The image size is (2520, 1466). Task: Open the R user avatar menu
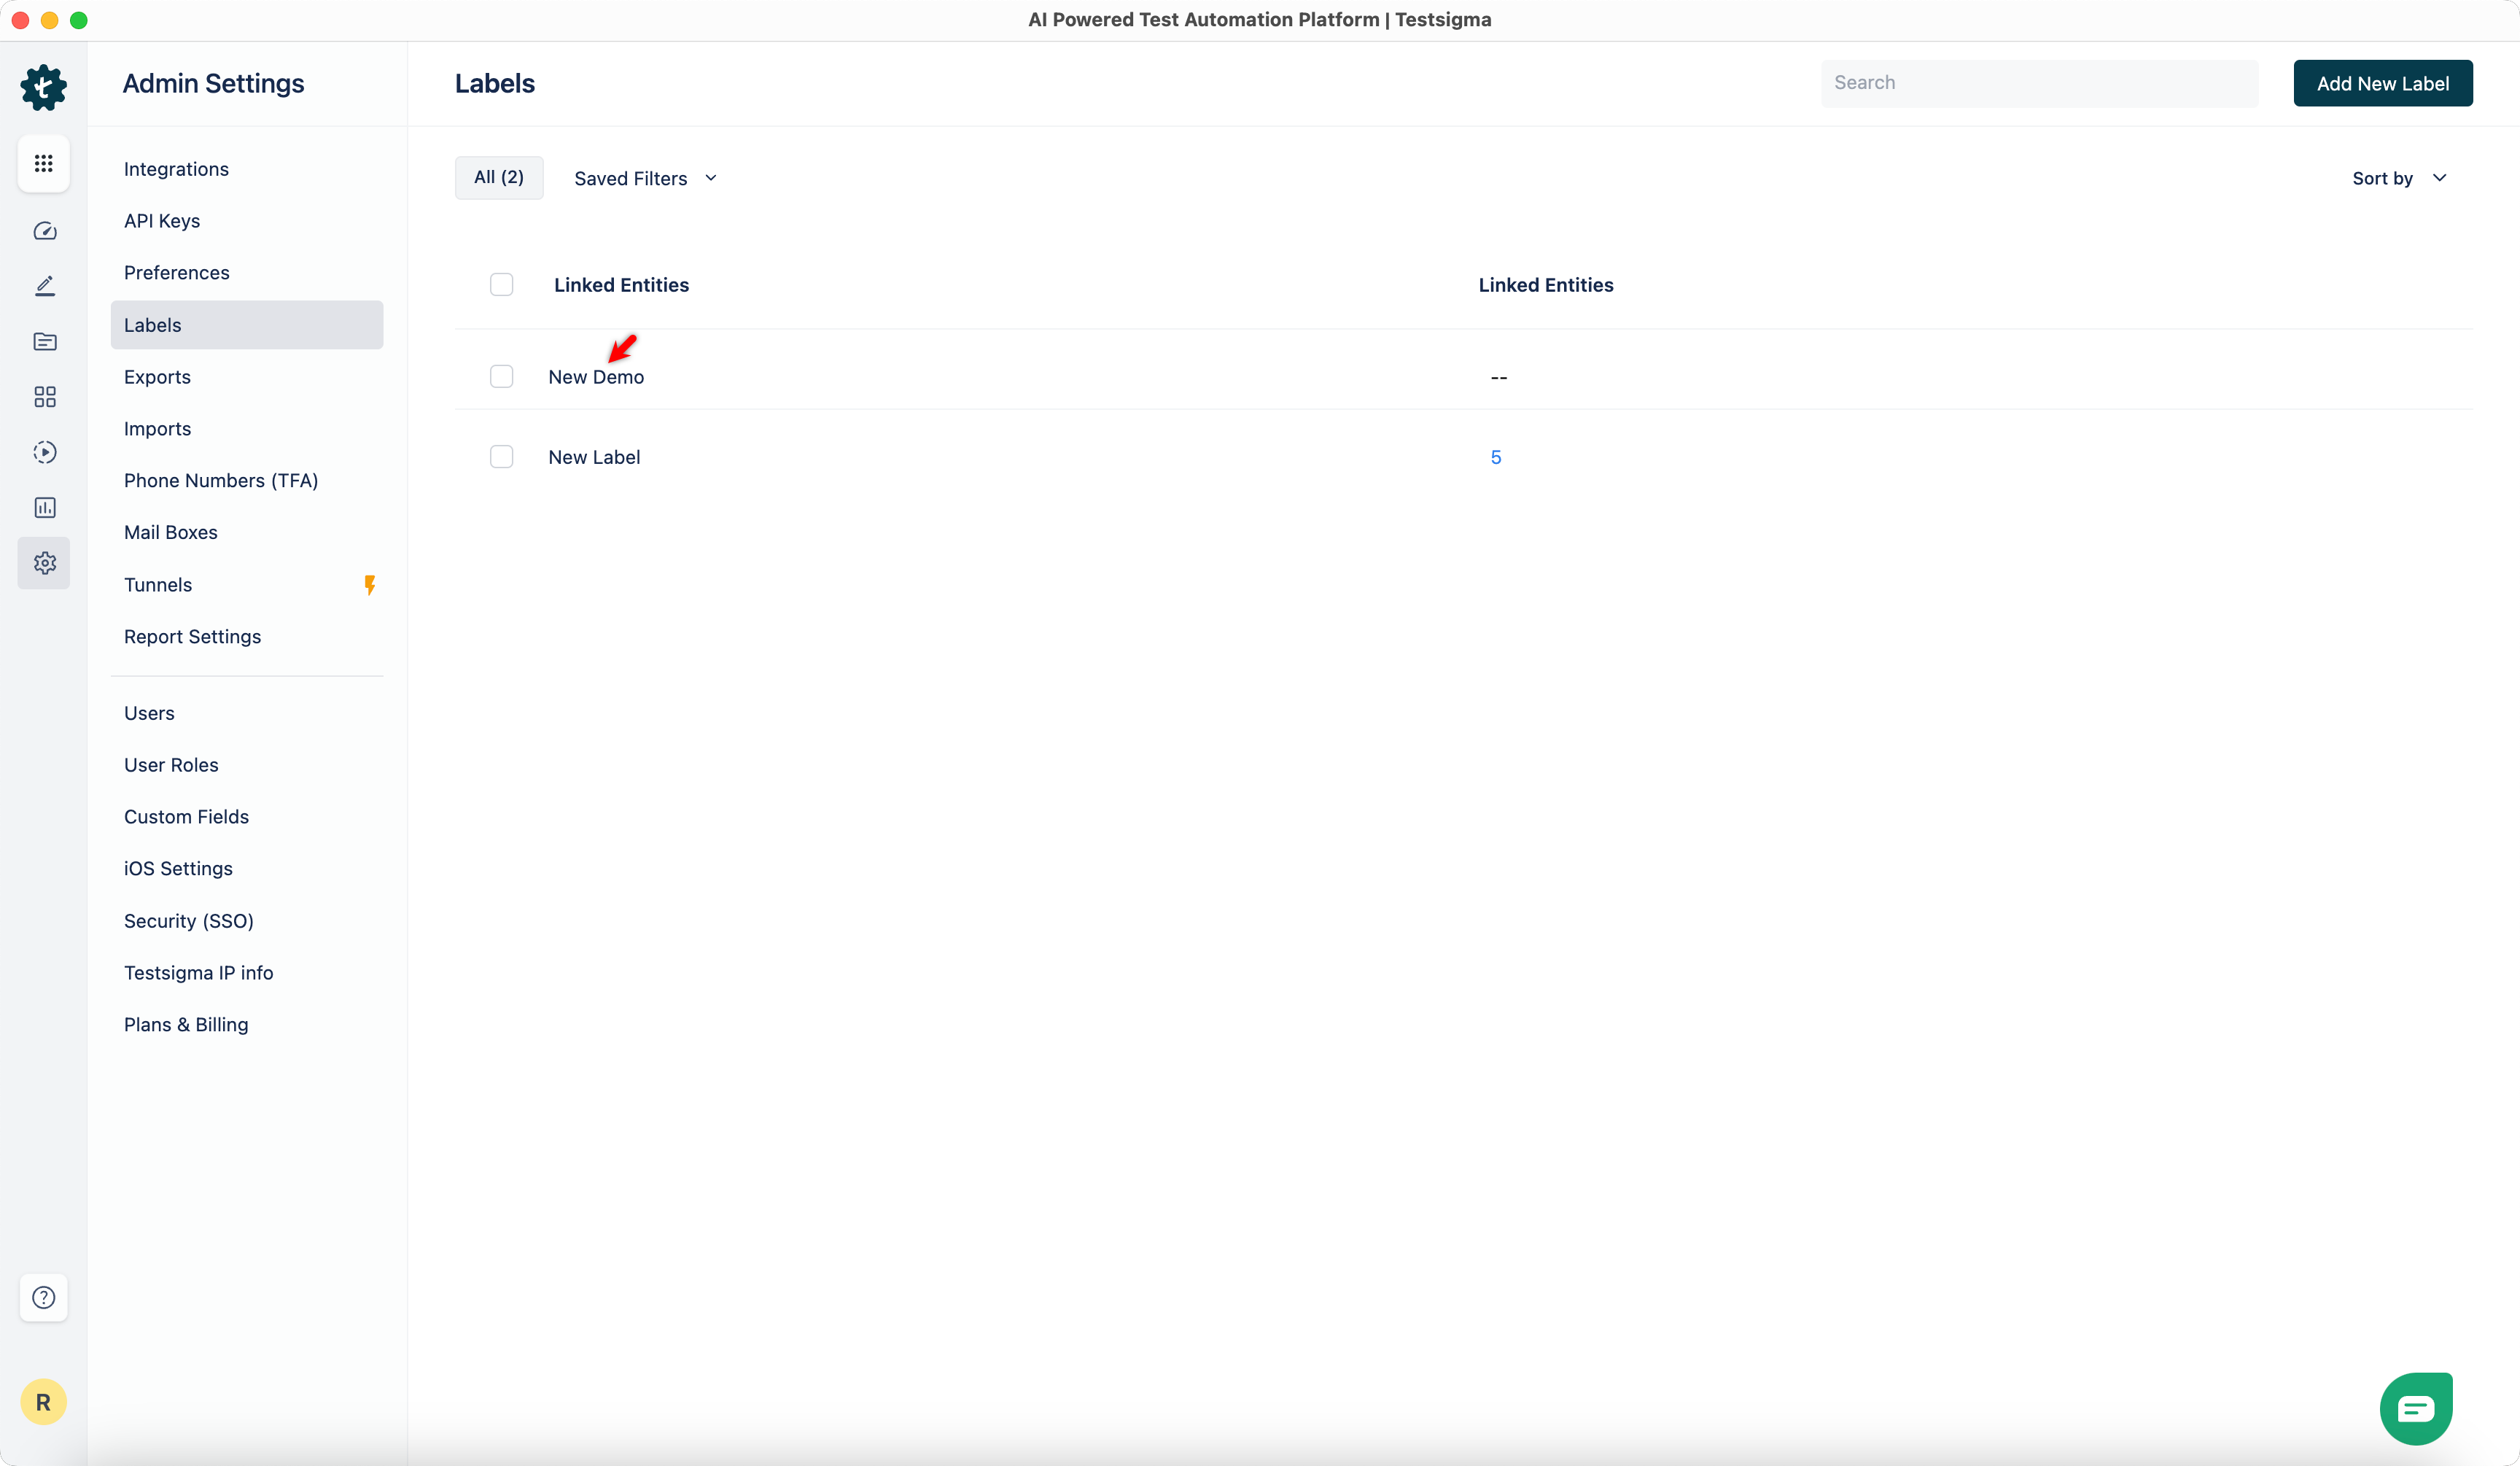[43, 1402]
